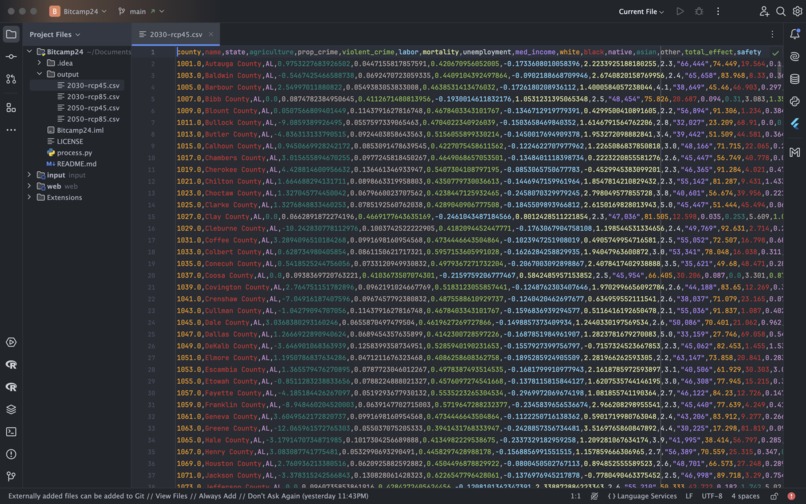Expand the input folder
806x504 pixels.
(x=29, y=175)
